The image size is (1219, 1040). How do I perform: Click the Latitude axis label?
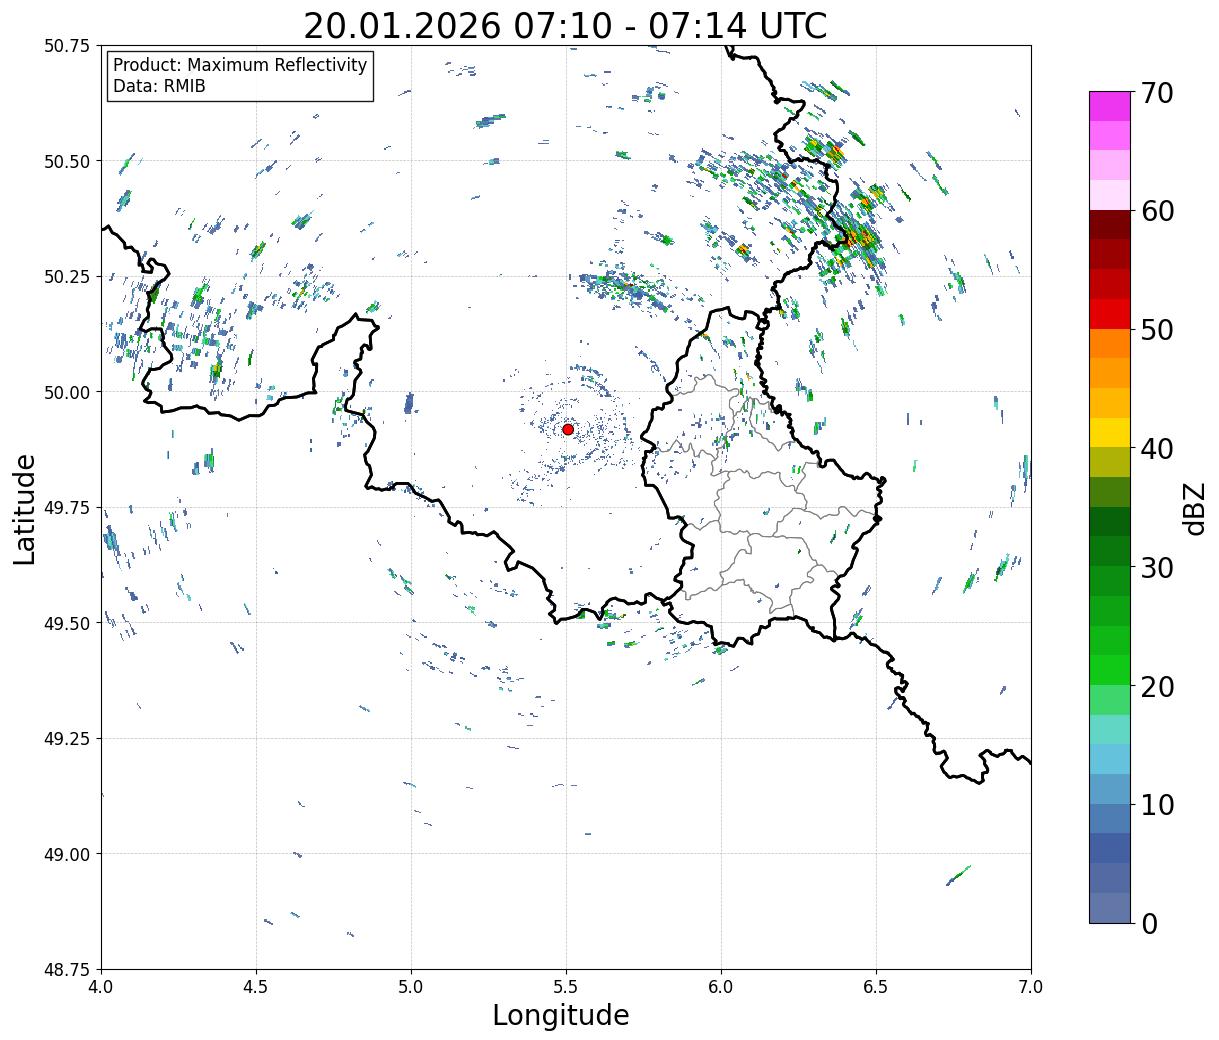25,509
